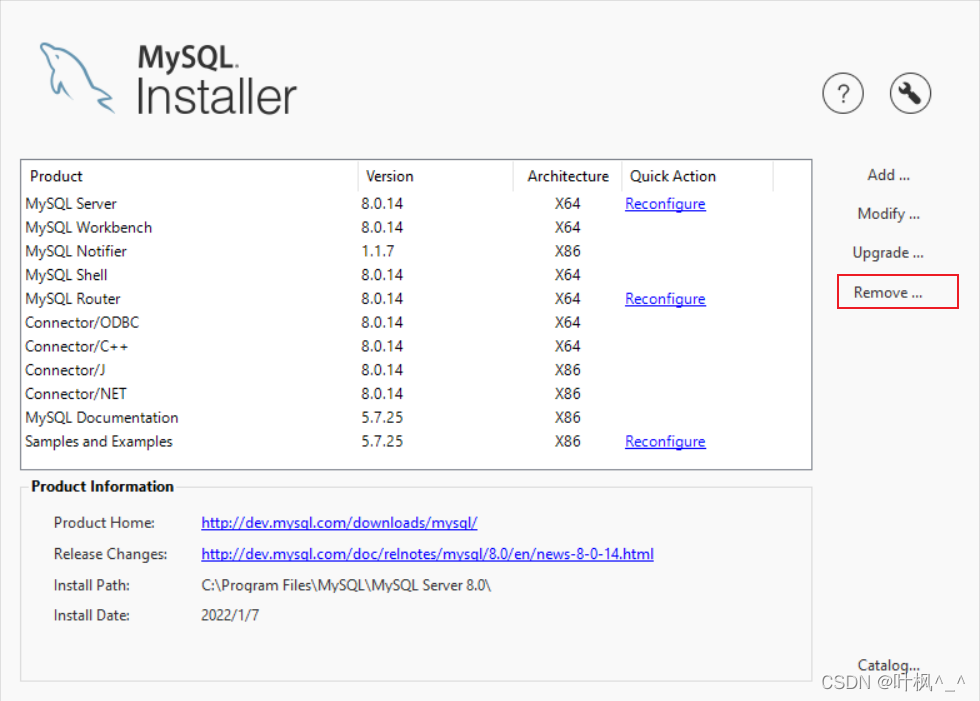The height and width of the screenshot is (701, 980).
Task: Reconfigure Samples and Examples via its link
Action: (x=665, y=441)
